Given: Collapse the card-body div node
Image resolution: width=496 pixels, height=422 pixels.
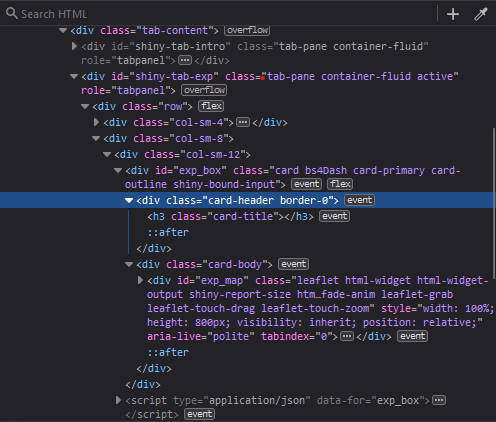Looking at the screenshot, I should click(x=129, y=265).
